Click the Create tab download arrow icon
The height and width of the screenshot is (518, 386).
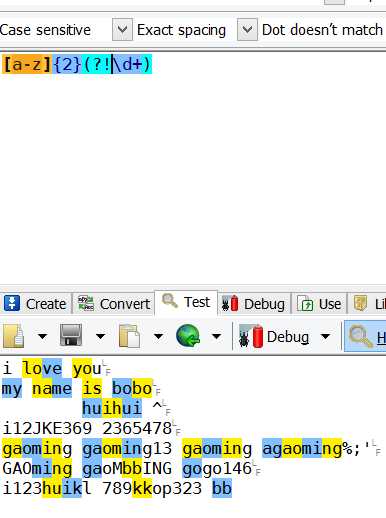[x=12, y=303]
